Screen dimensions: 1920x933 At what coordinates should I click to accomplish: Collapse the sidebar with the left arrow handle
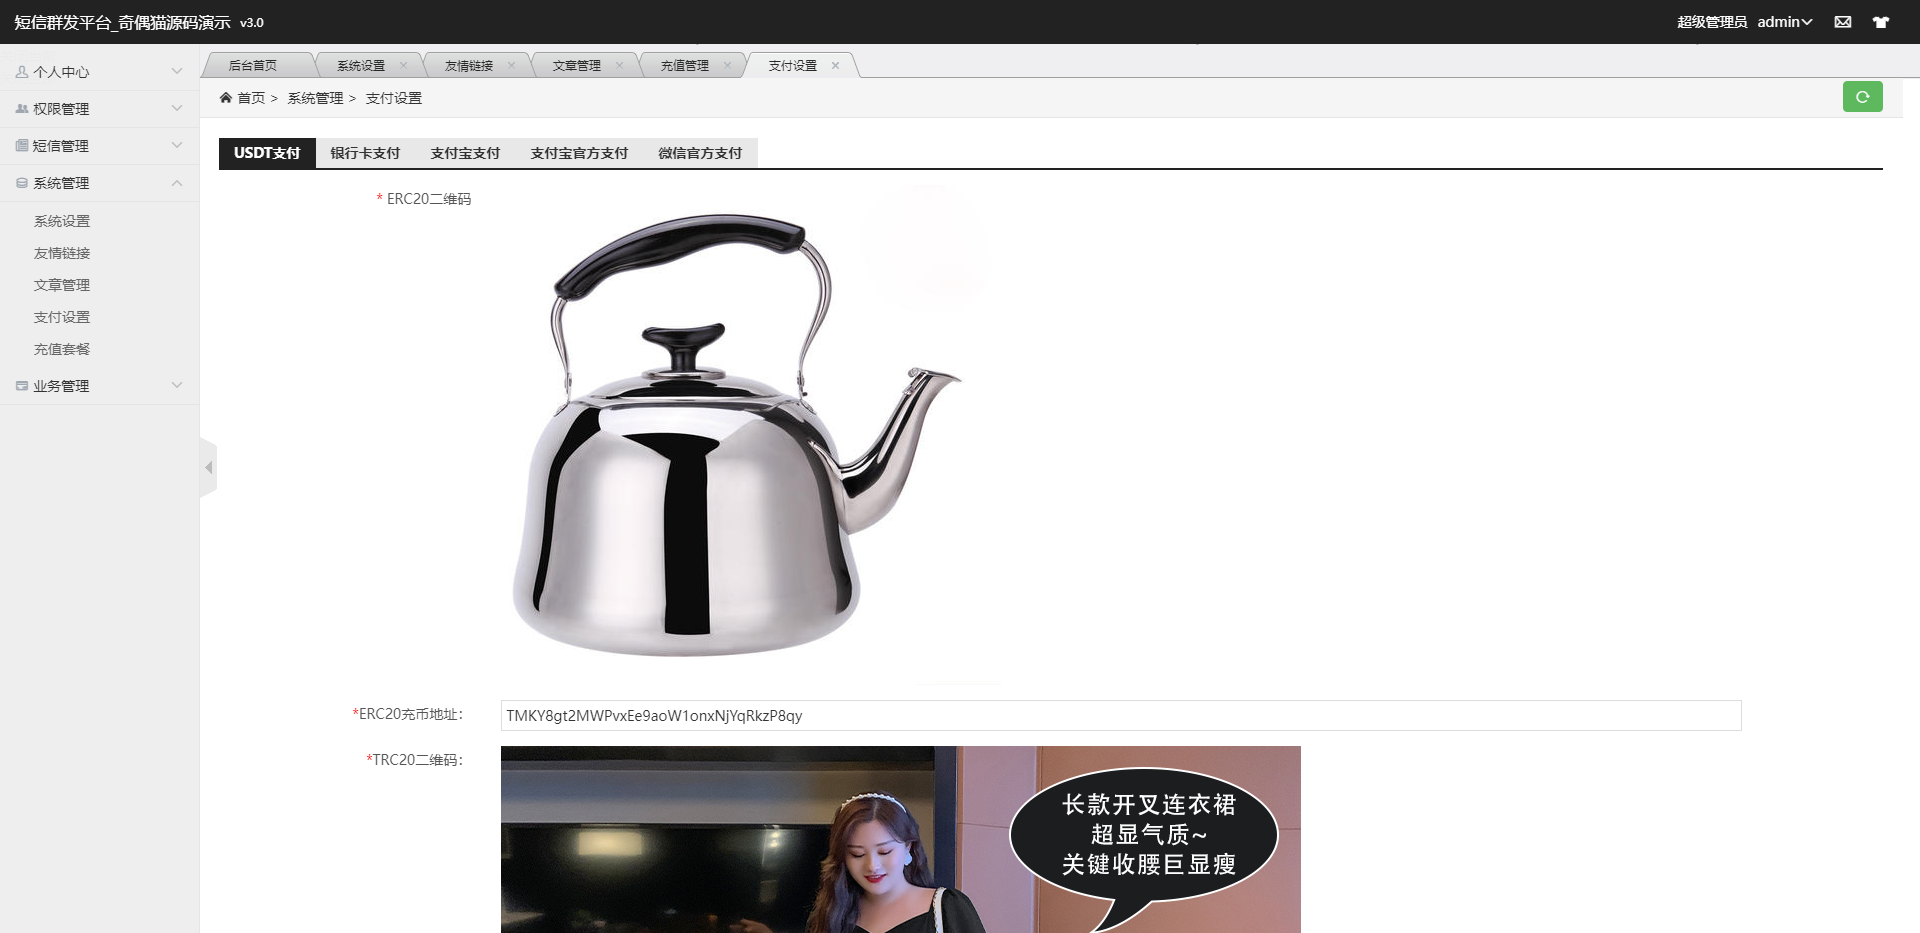tap(208, 467)
